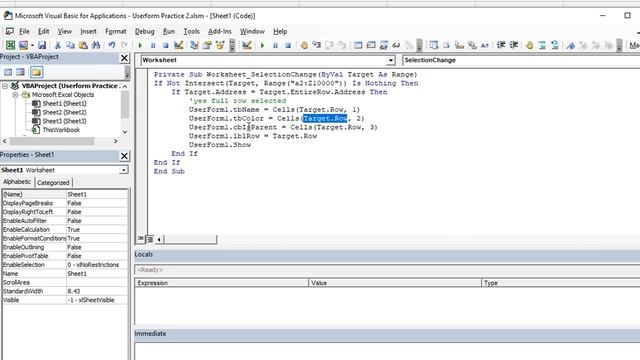The height and width of the screenshot is (360, 640).
Task: Switch to Procedure View button
Action: [x=140, y=239]
